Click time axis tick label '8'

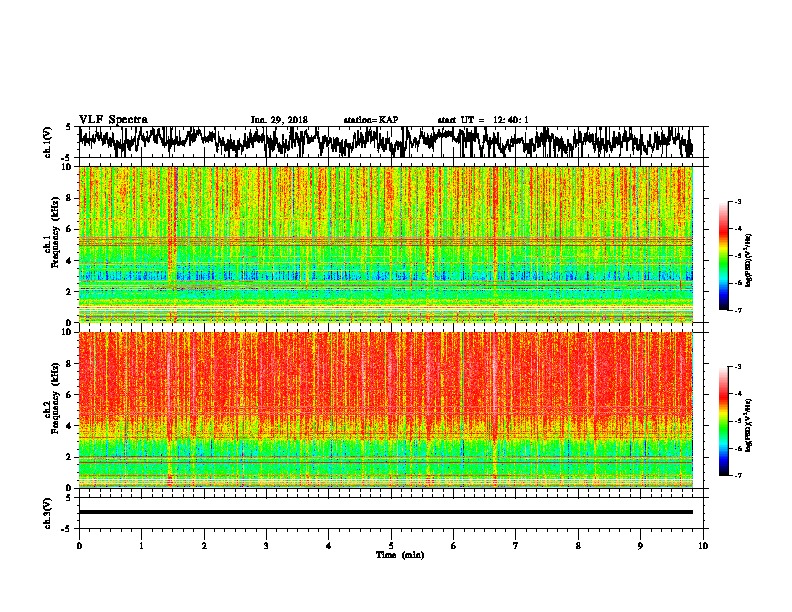578,546
